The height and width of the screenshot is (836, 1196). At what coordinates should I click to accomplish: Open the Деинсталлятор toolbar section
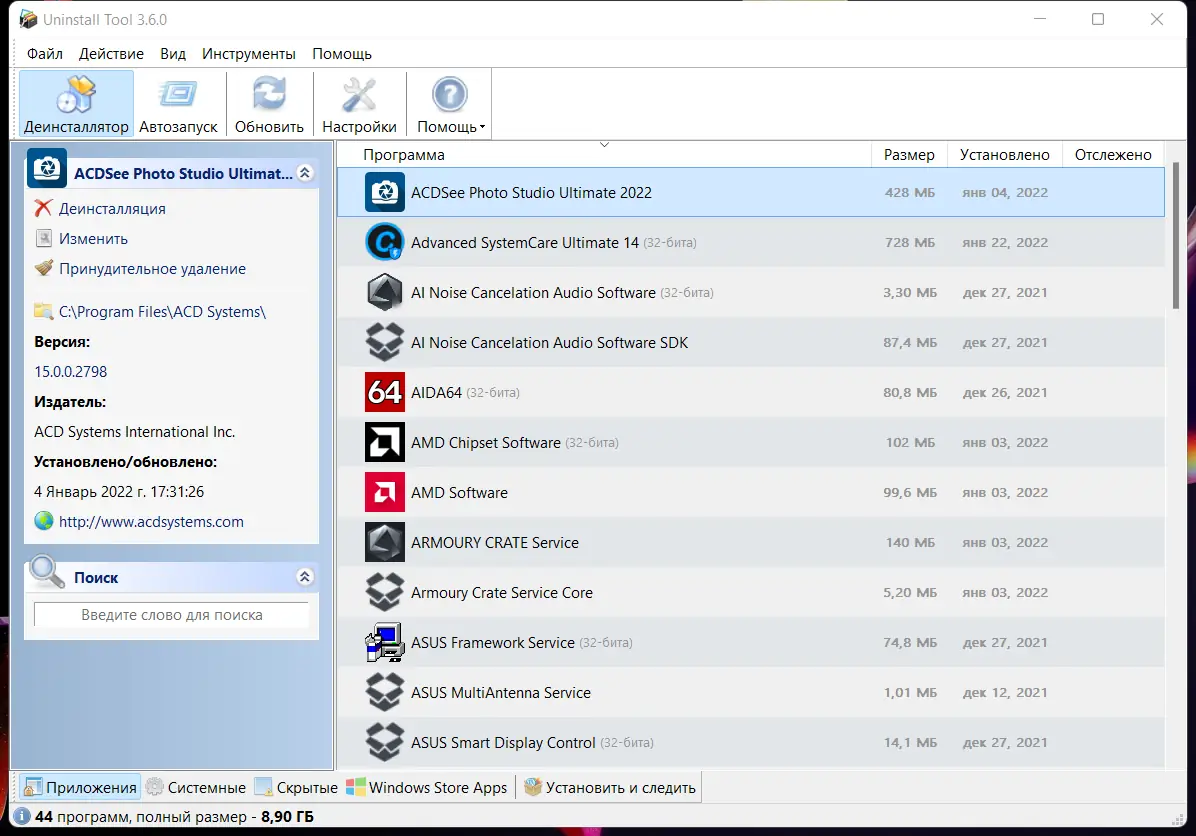pyautogui.click(x=76, y=104)
